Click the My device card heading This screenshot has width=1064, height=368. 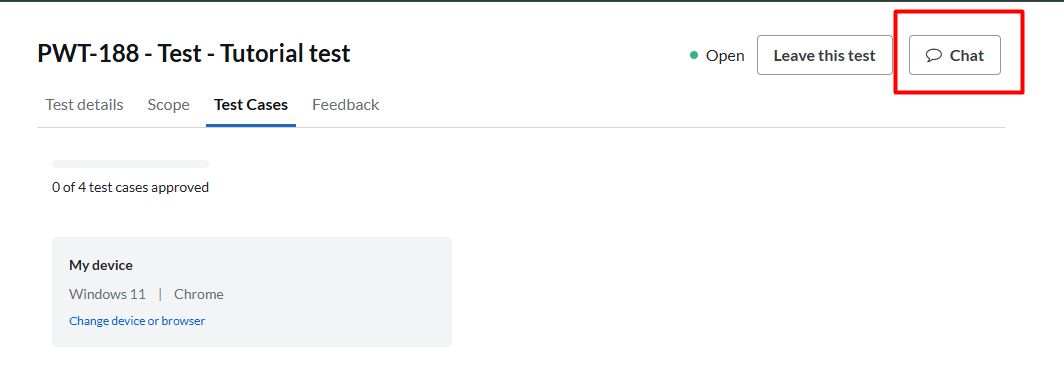(101, 265)
